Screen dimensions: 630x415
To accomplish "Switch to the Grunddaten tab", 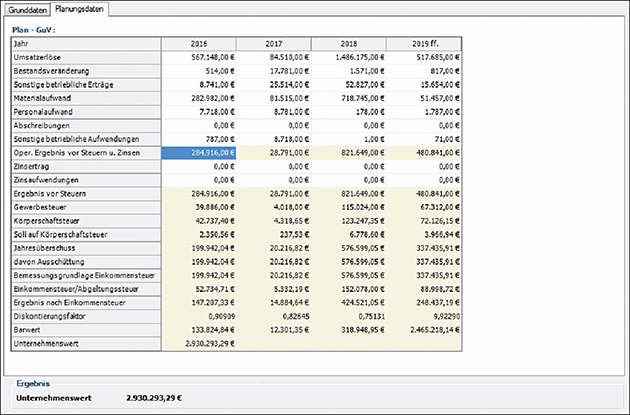I will point(26,9).
